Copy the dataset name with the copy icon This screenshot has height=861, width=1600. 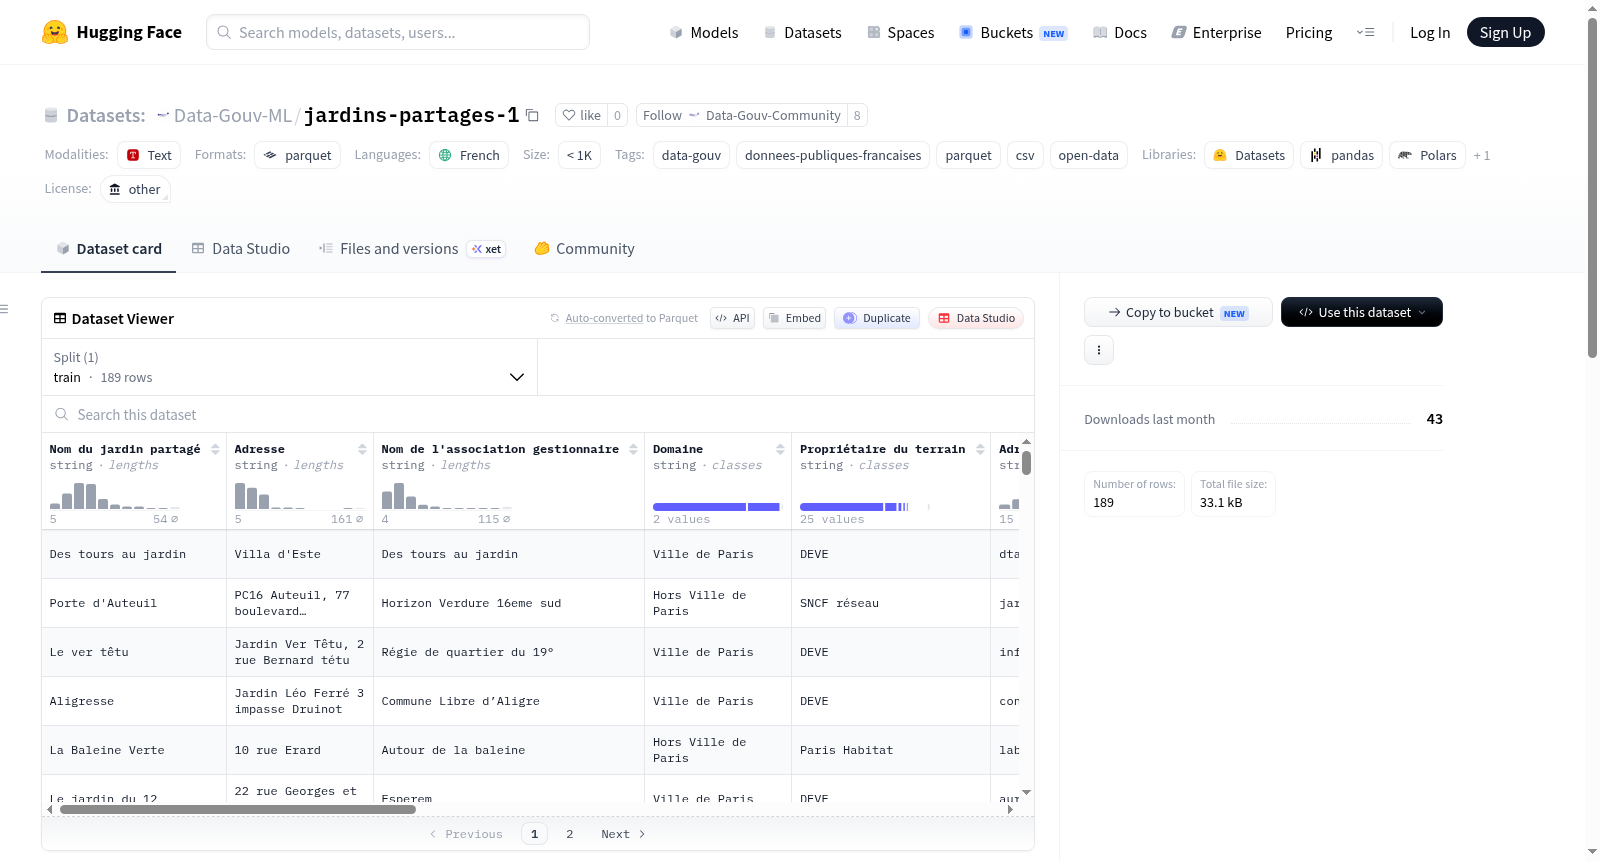pos(532,115)
